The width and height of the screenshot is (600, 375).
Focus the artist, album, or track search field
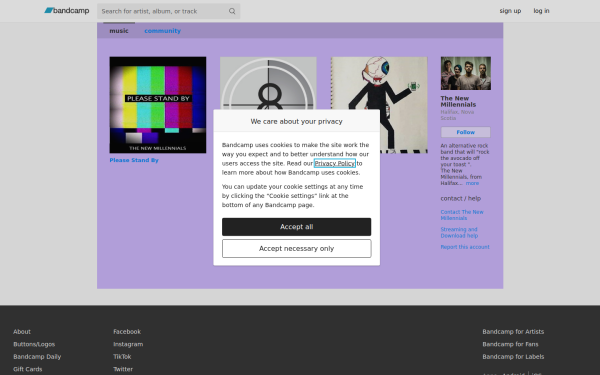click(x=168, y=11)
